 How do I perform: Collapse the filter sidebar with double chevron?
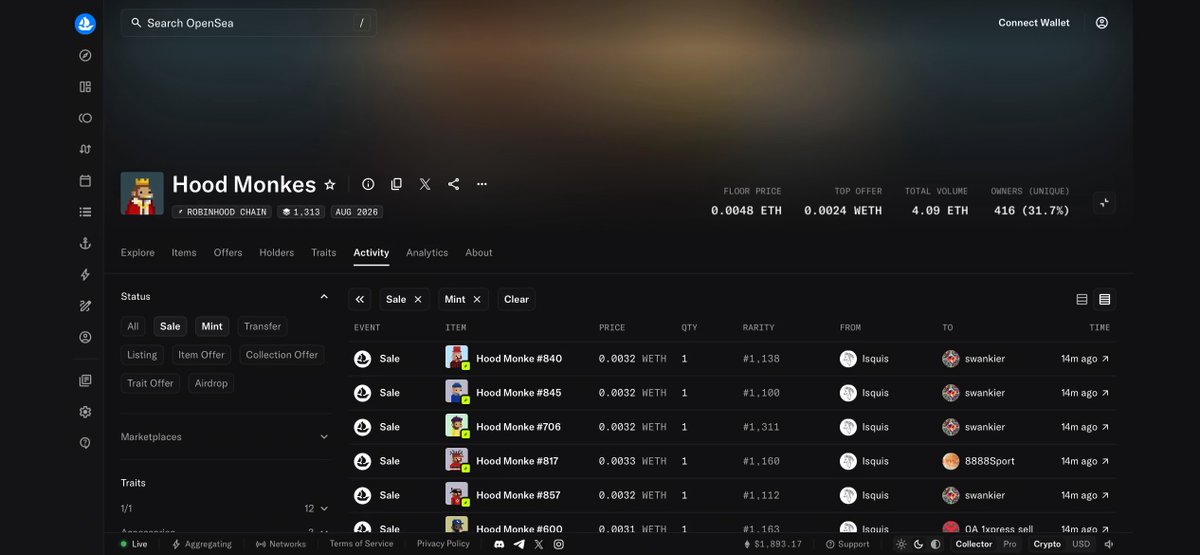[360, 299]
